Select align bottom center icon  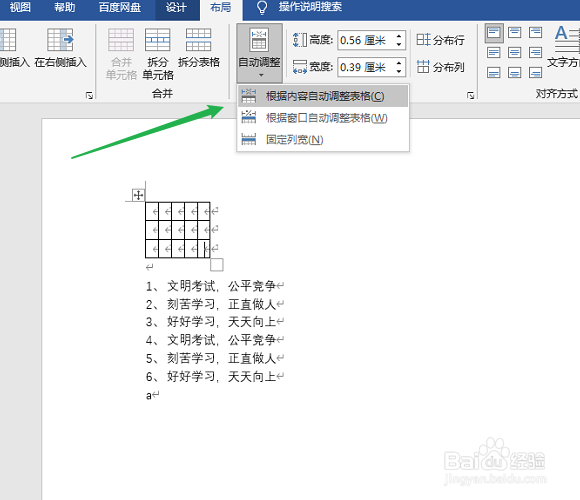[x=515, y=72]
